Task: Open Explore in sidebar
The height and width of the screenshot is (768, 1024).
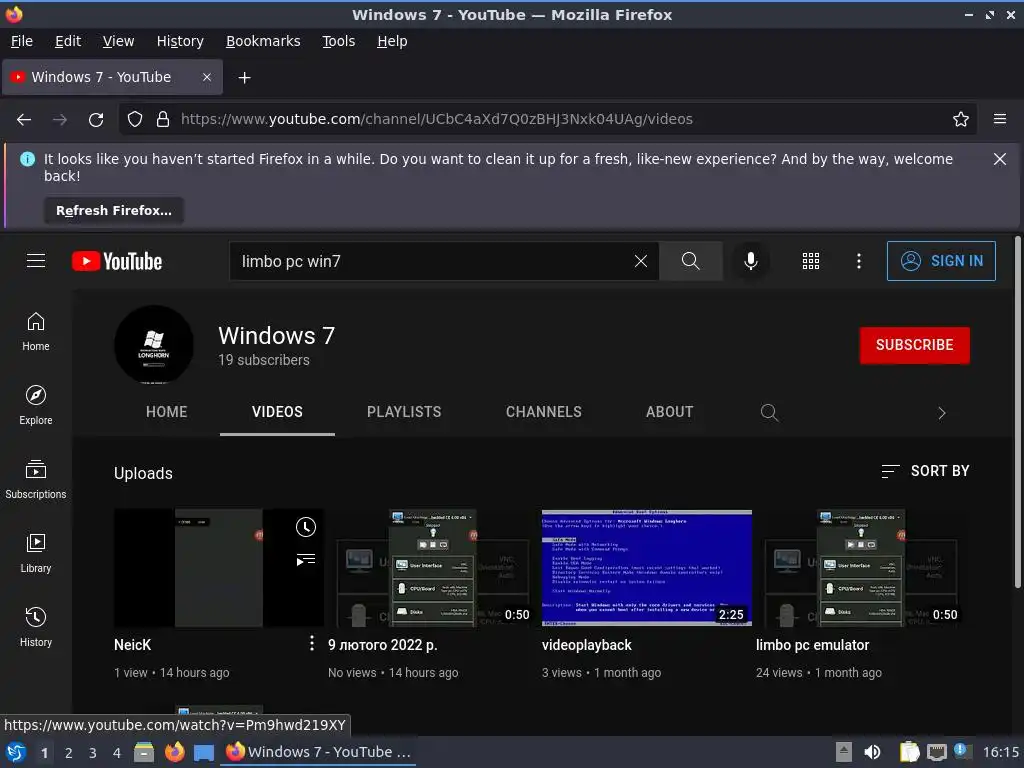Action: coord(36,406)
